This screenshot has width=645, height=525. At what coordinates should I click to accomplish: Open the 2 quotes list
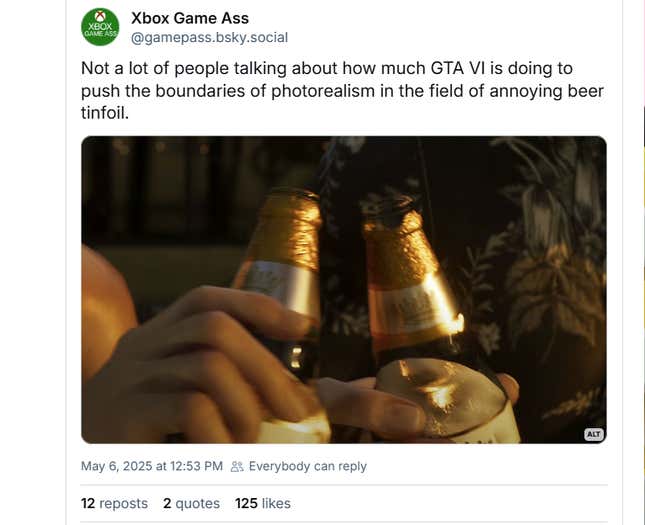(191, 503)
